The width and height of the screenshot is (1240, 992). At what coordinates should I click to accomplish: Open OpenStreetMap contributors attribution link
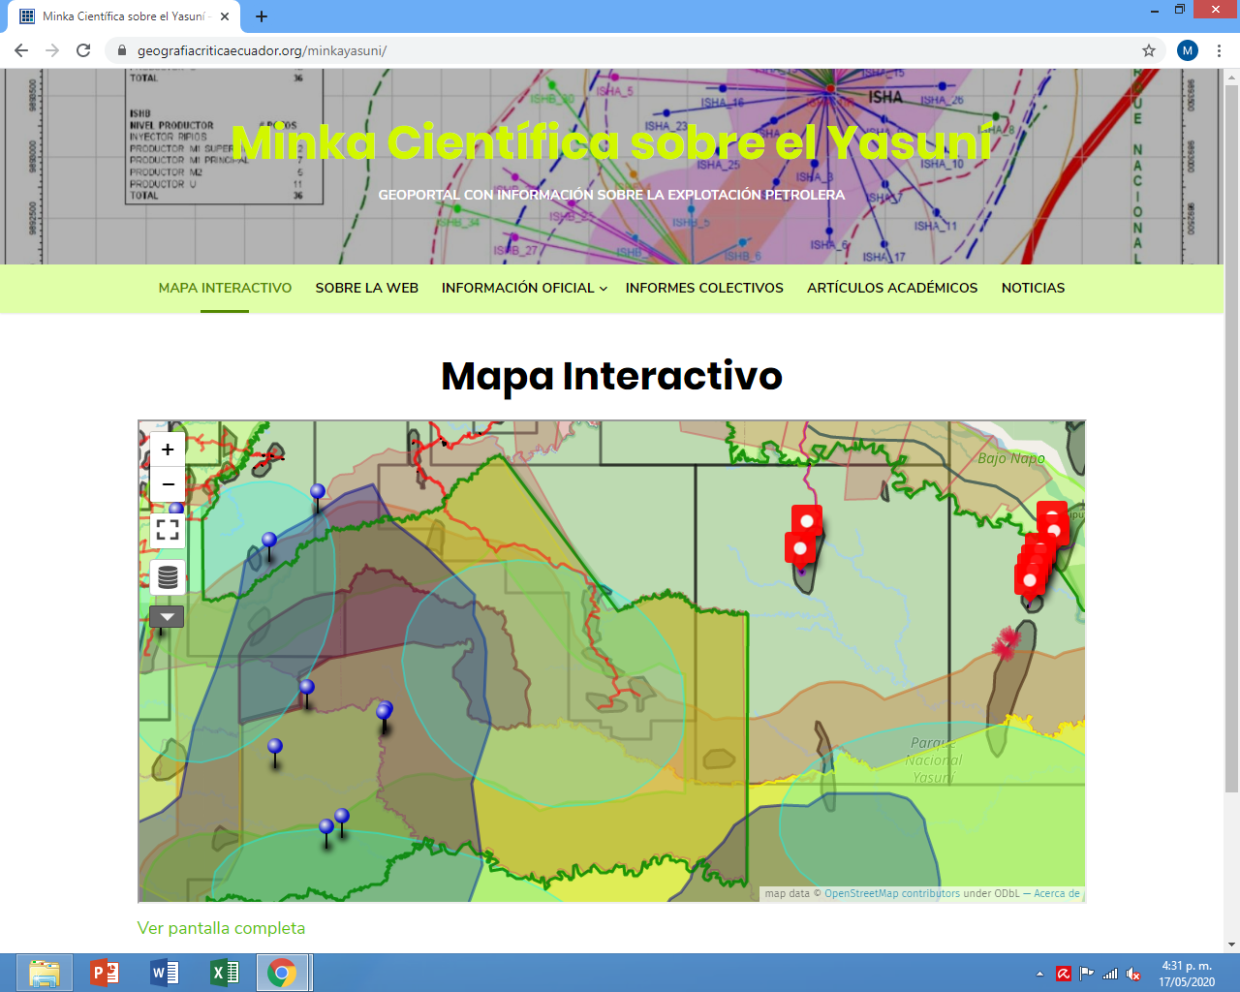pyautogui.click(x=891, y=894)
